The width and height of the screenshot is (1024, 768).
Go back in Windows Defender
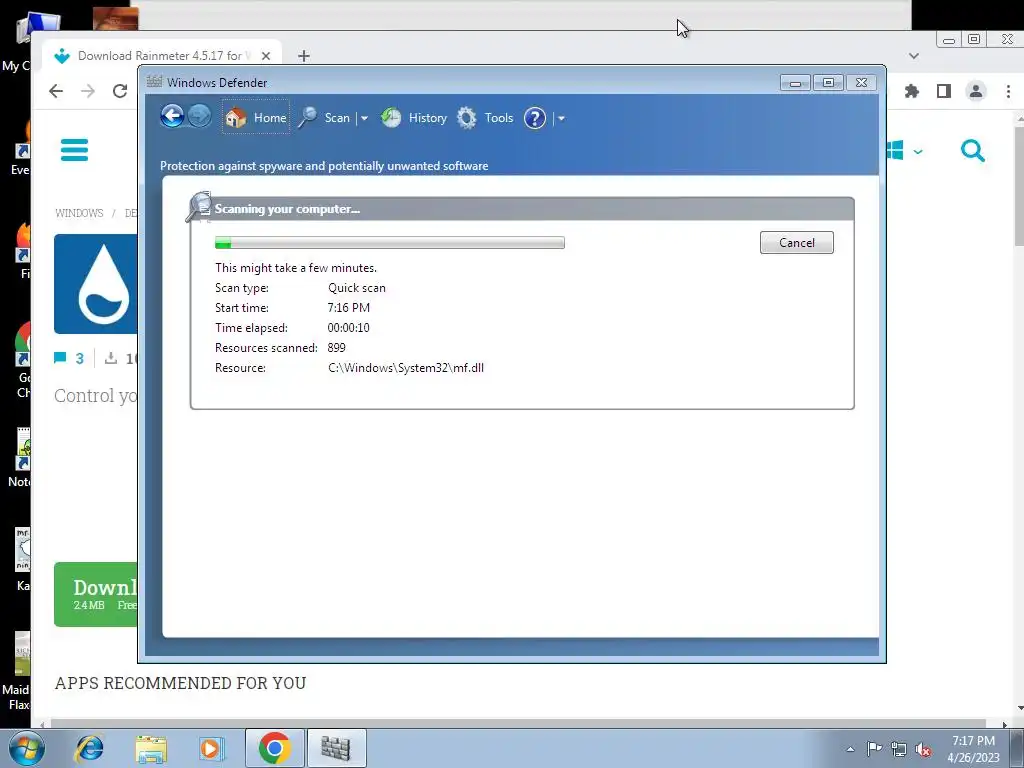pyautogui.click(x=172, y=117)
